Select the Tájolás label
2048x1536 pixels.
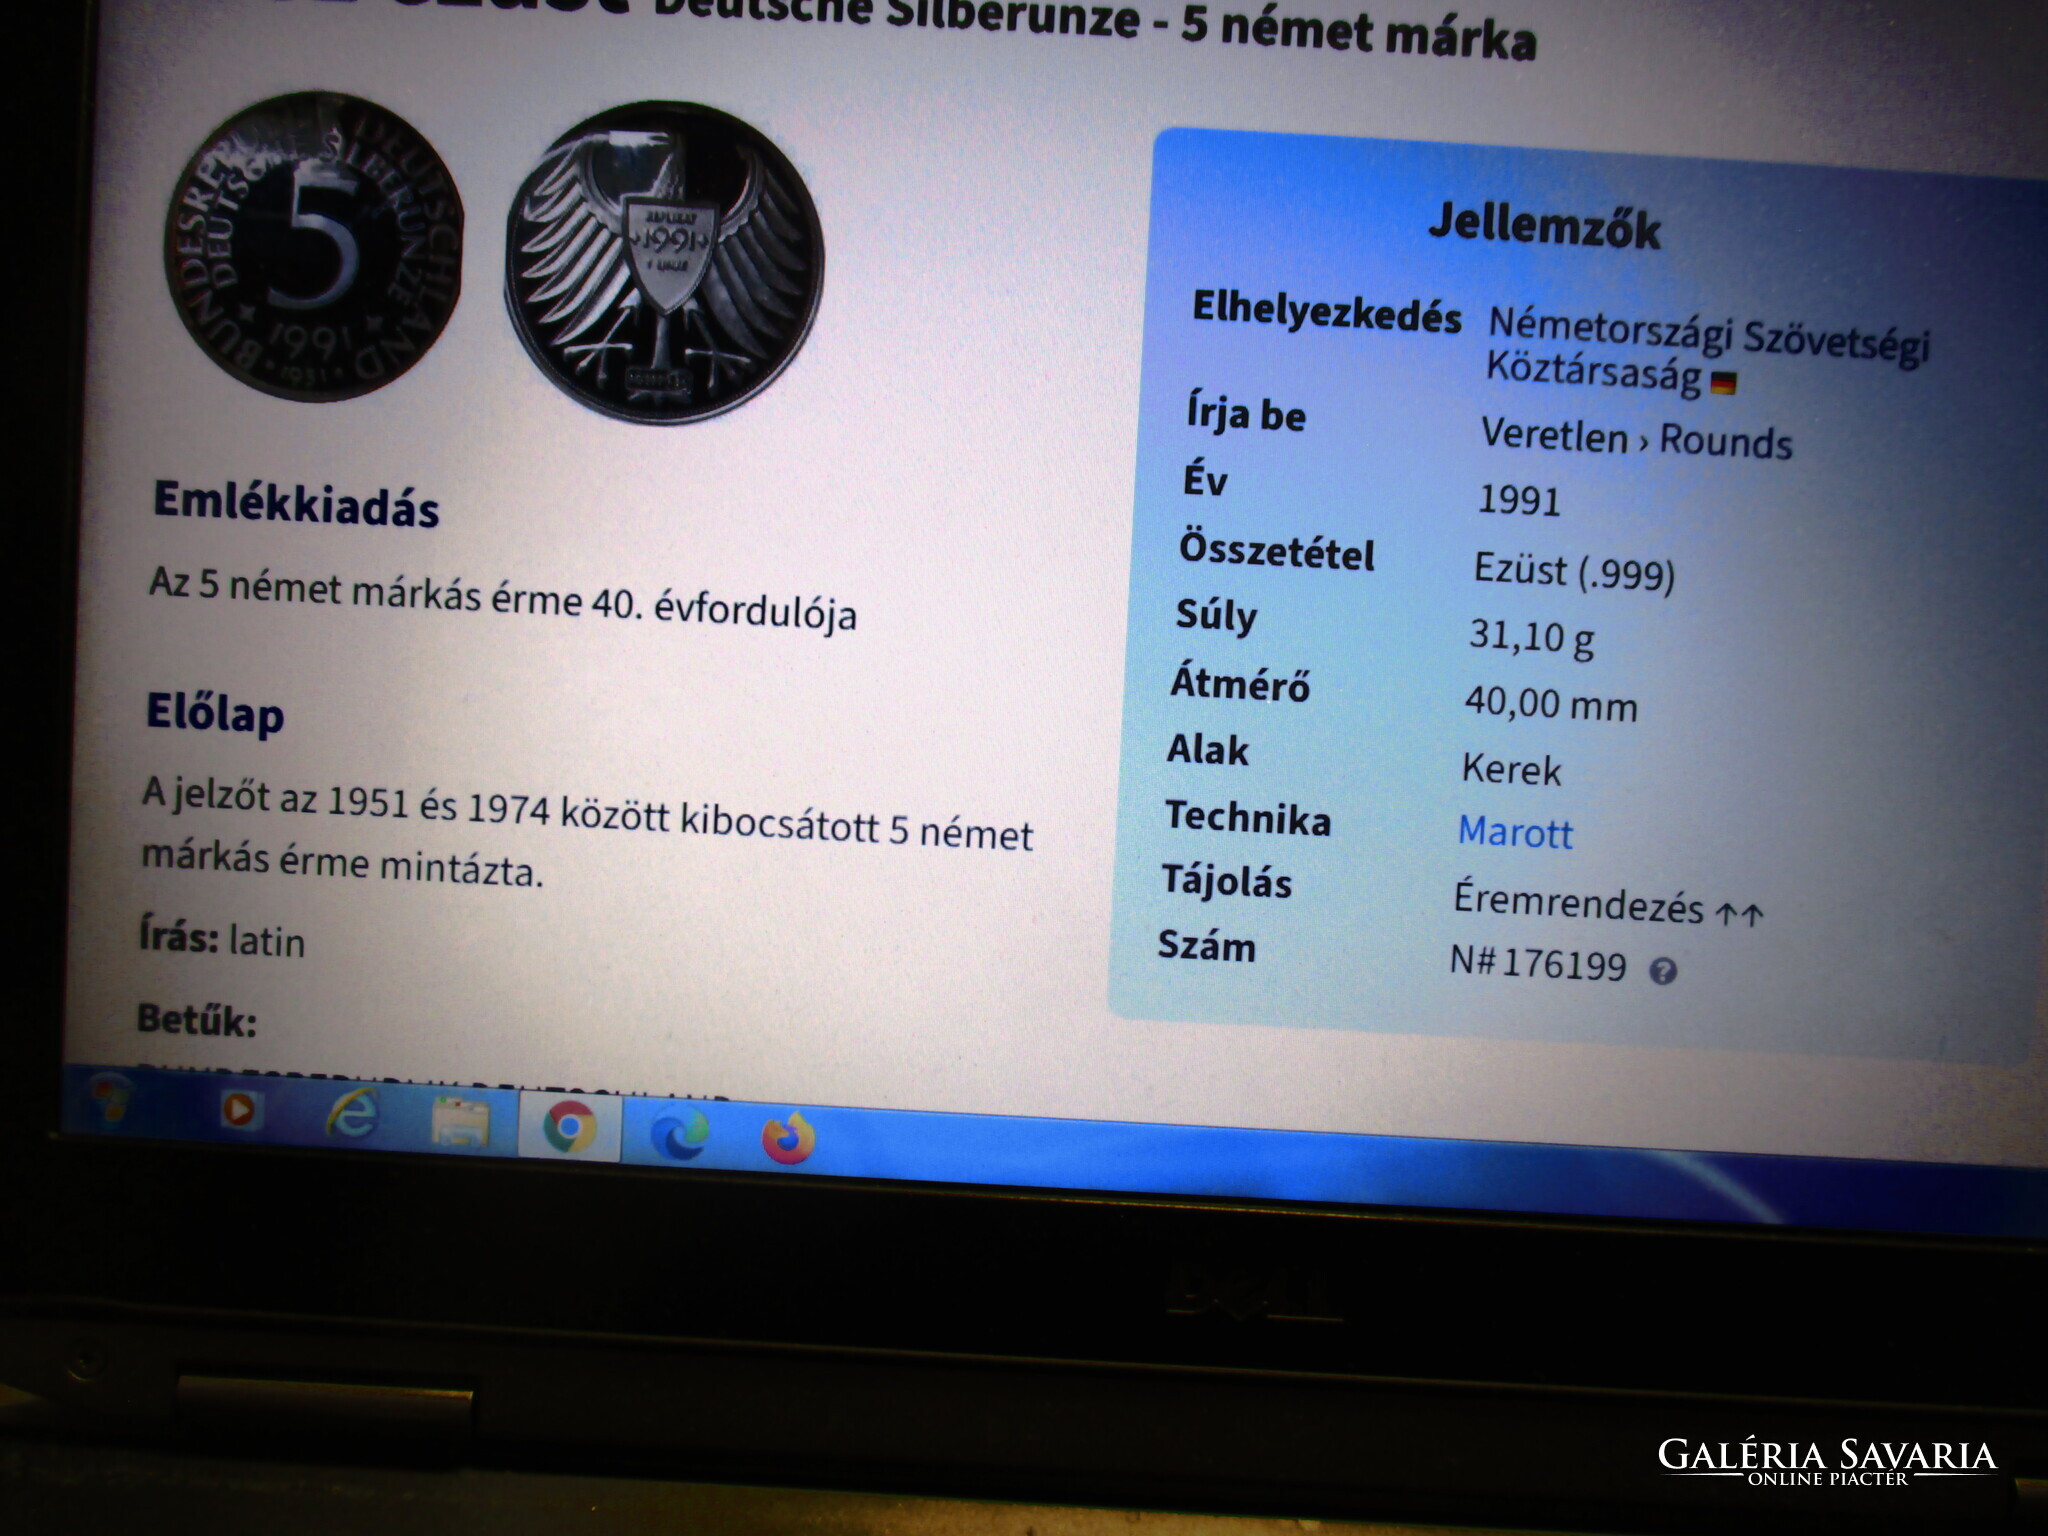(x=1227, y=881)
